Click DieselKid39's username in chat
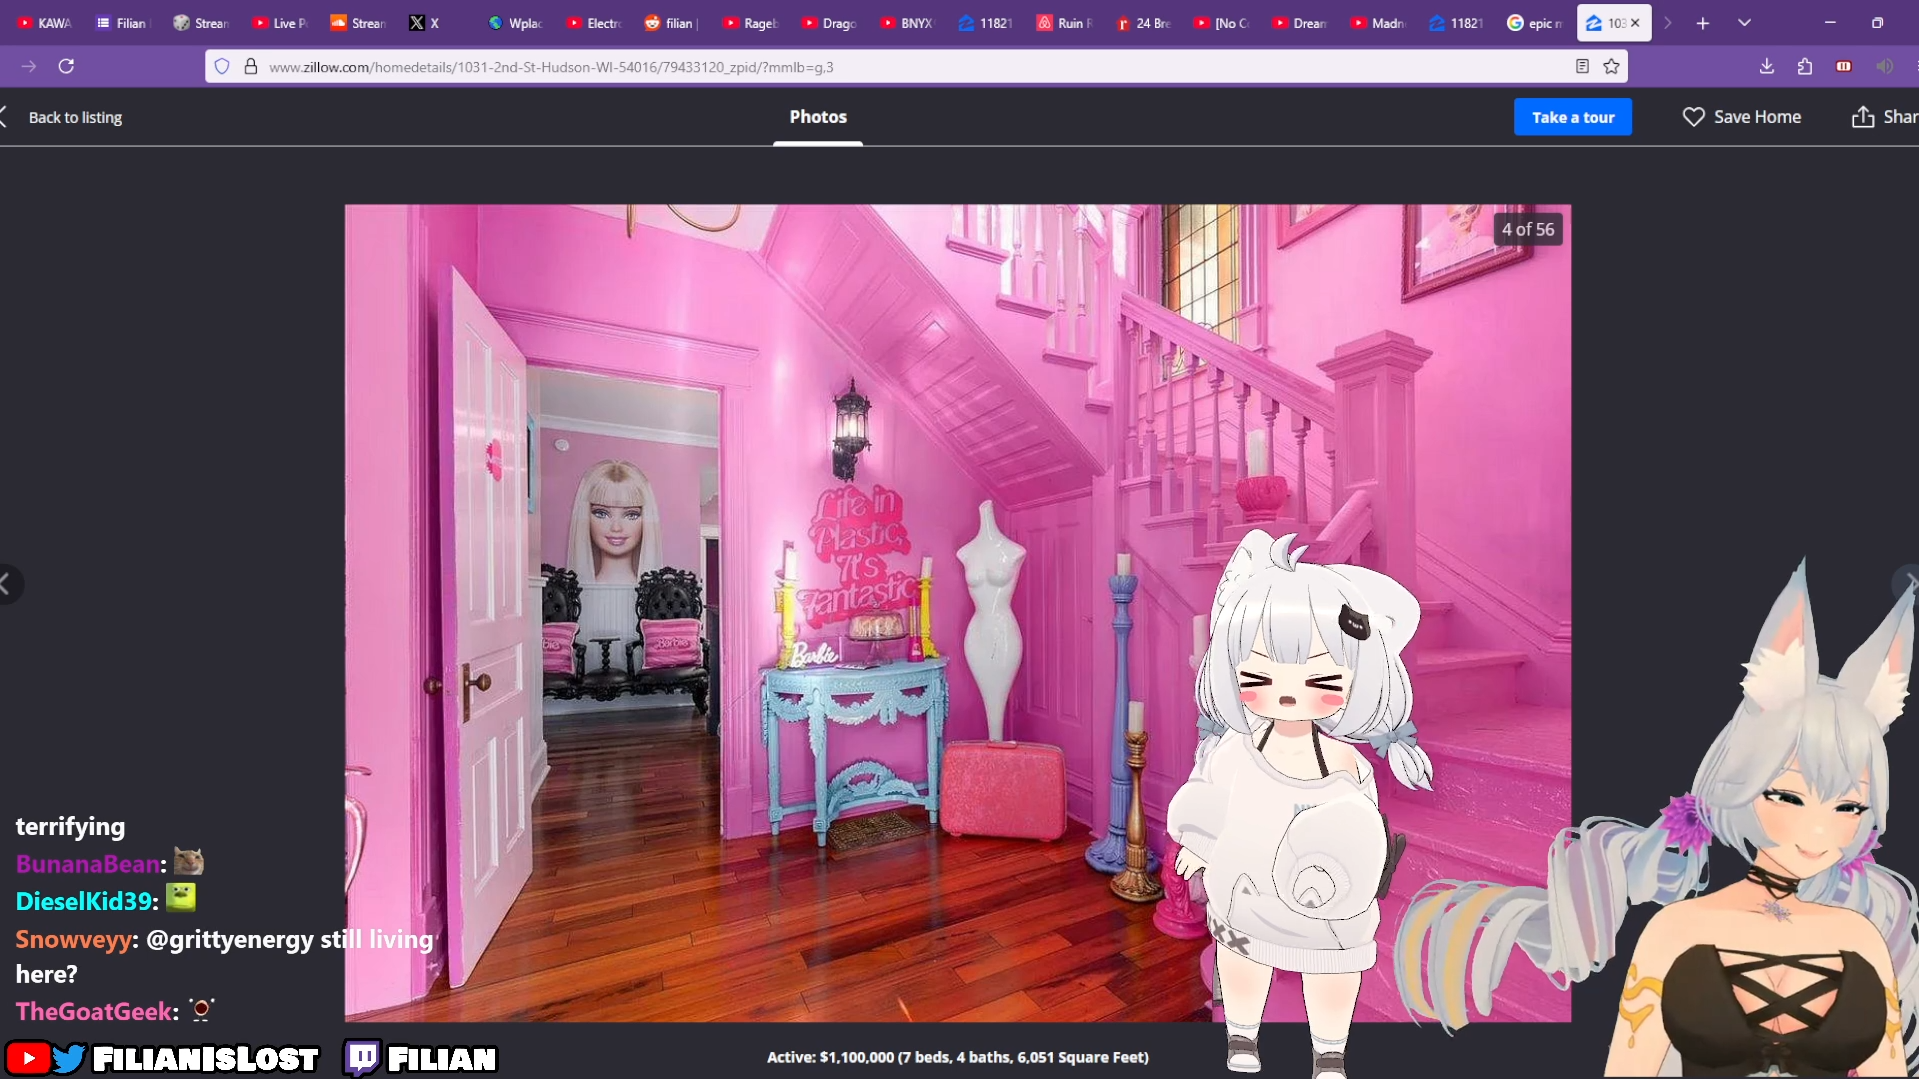 84,901
